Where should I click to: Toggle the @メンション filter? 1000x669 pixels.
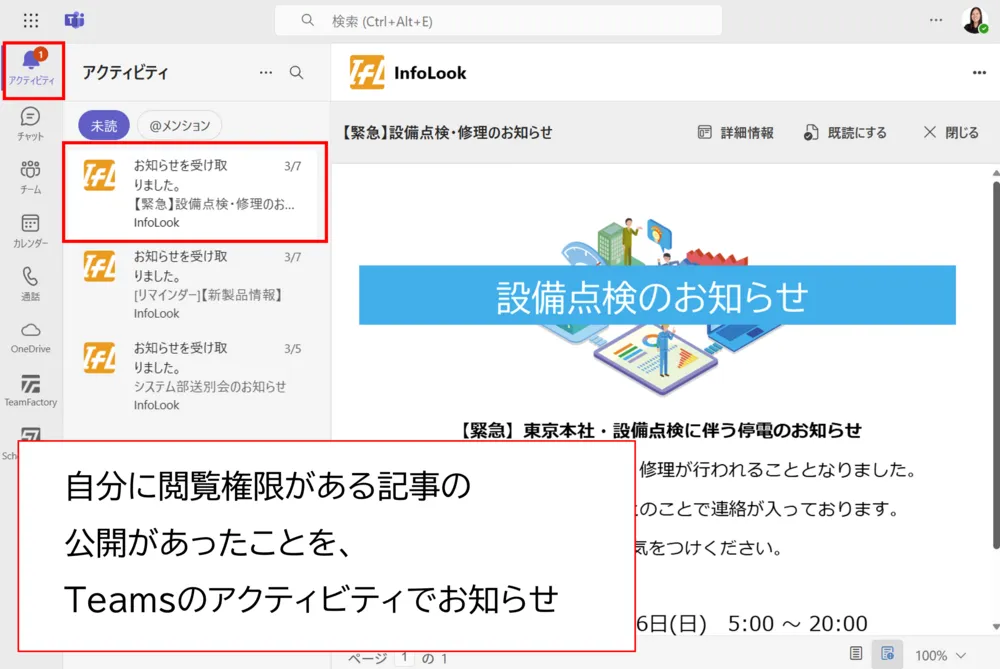[180, 126]
